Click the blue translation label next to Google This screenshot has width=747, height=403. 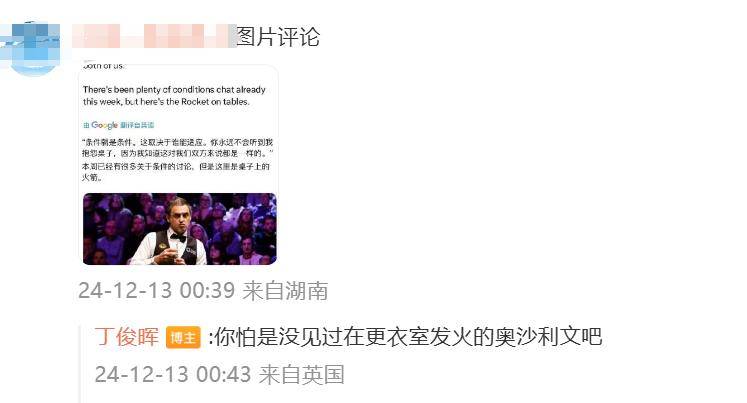pos(137,125)
